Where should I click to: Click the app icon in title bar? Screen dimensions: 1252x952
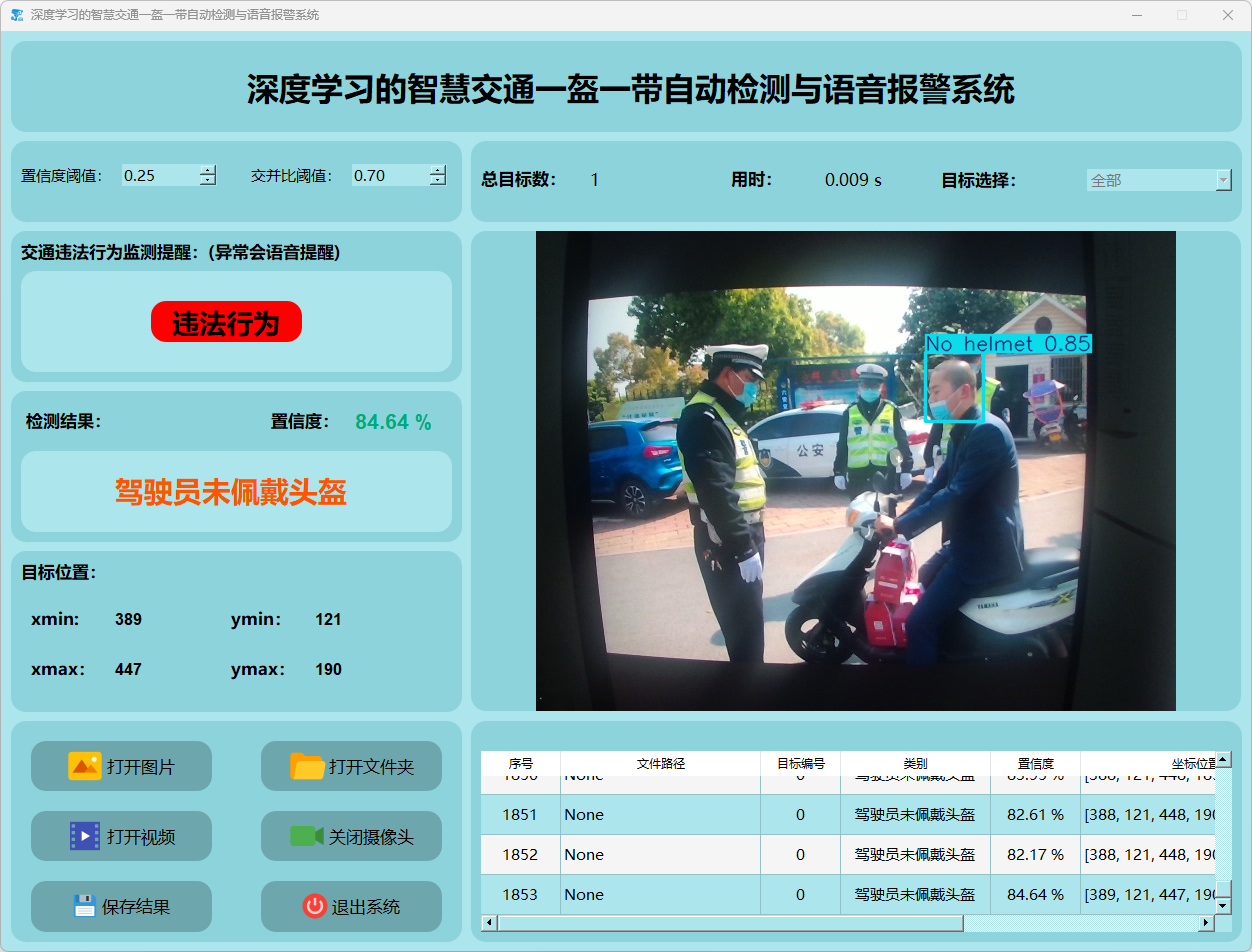(x=17, y=15)
